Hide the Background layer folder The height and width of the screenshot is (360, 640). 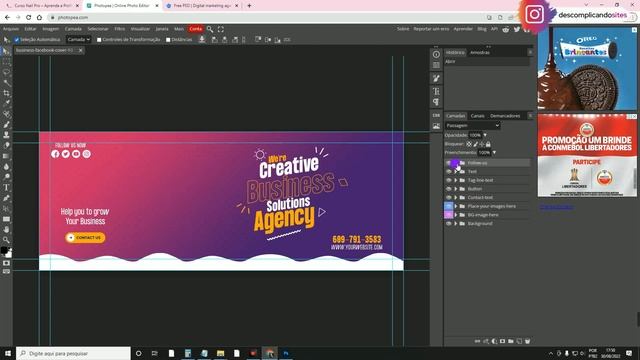(449, 224)
